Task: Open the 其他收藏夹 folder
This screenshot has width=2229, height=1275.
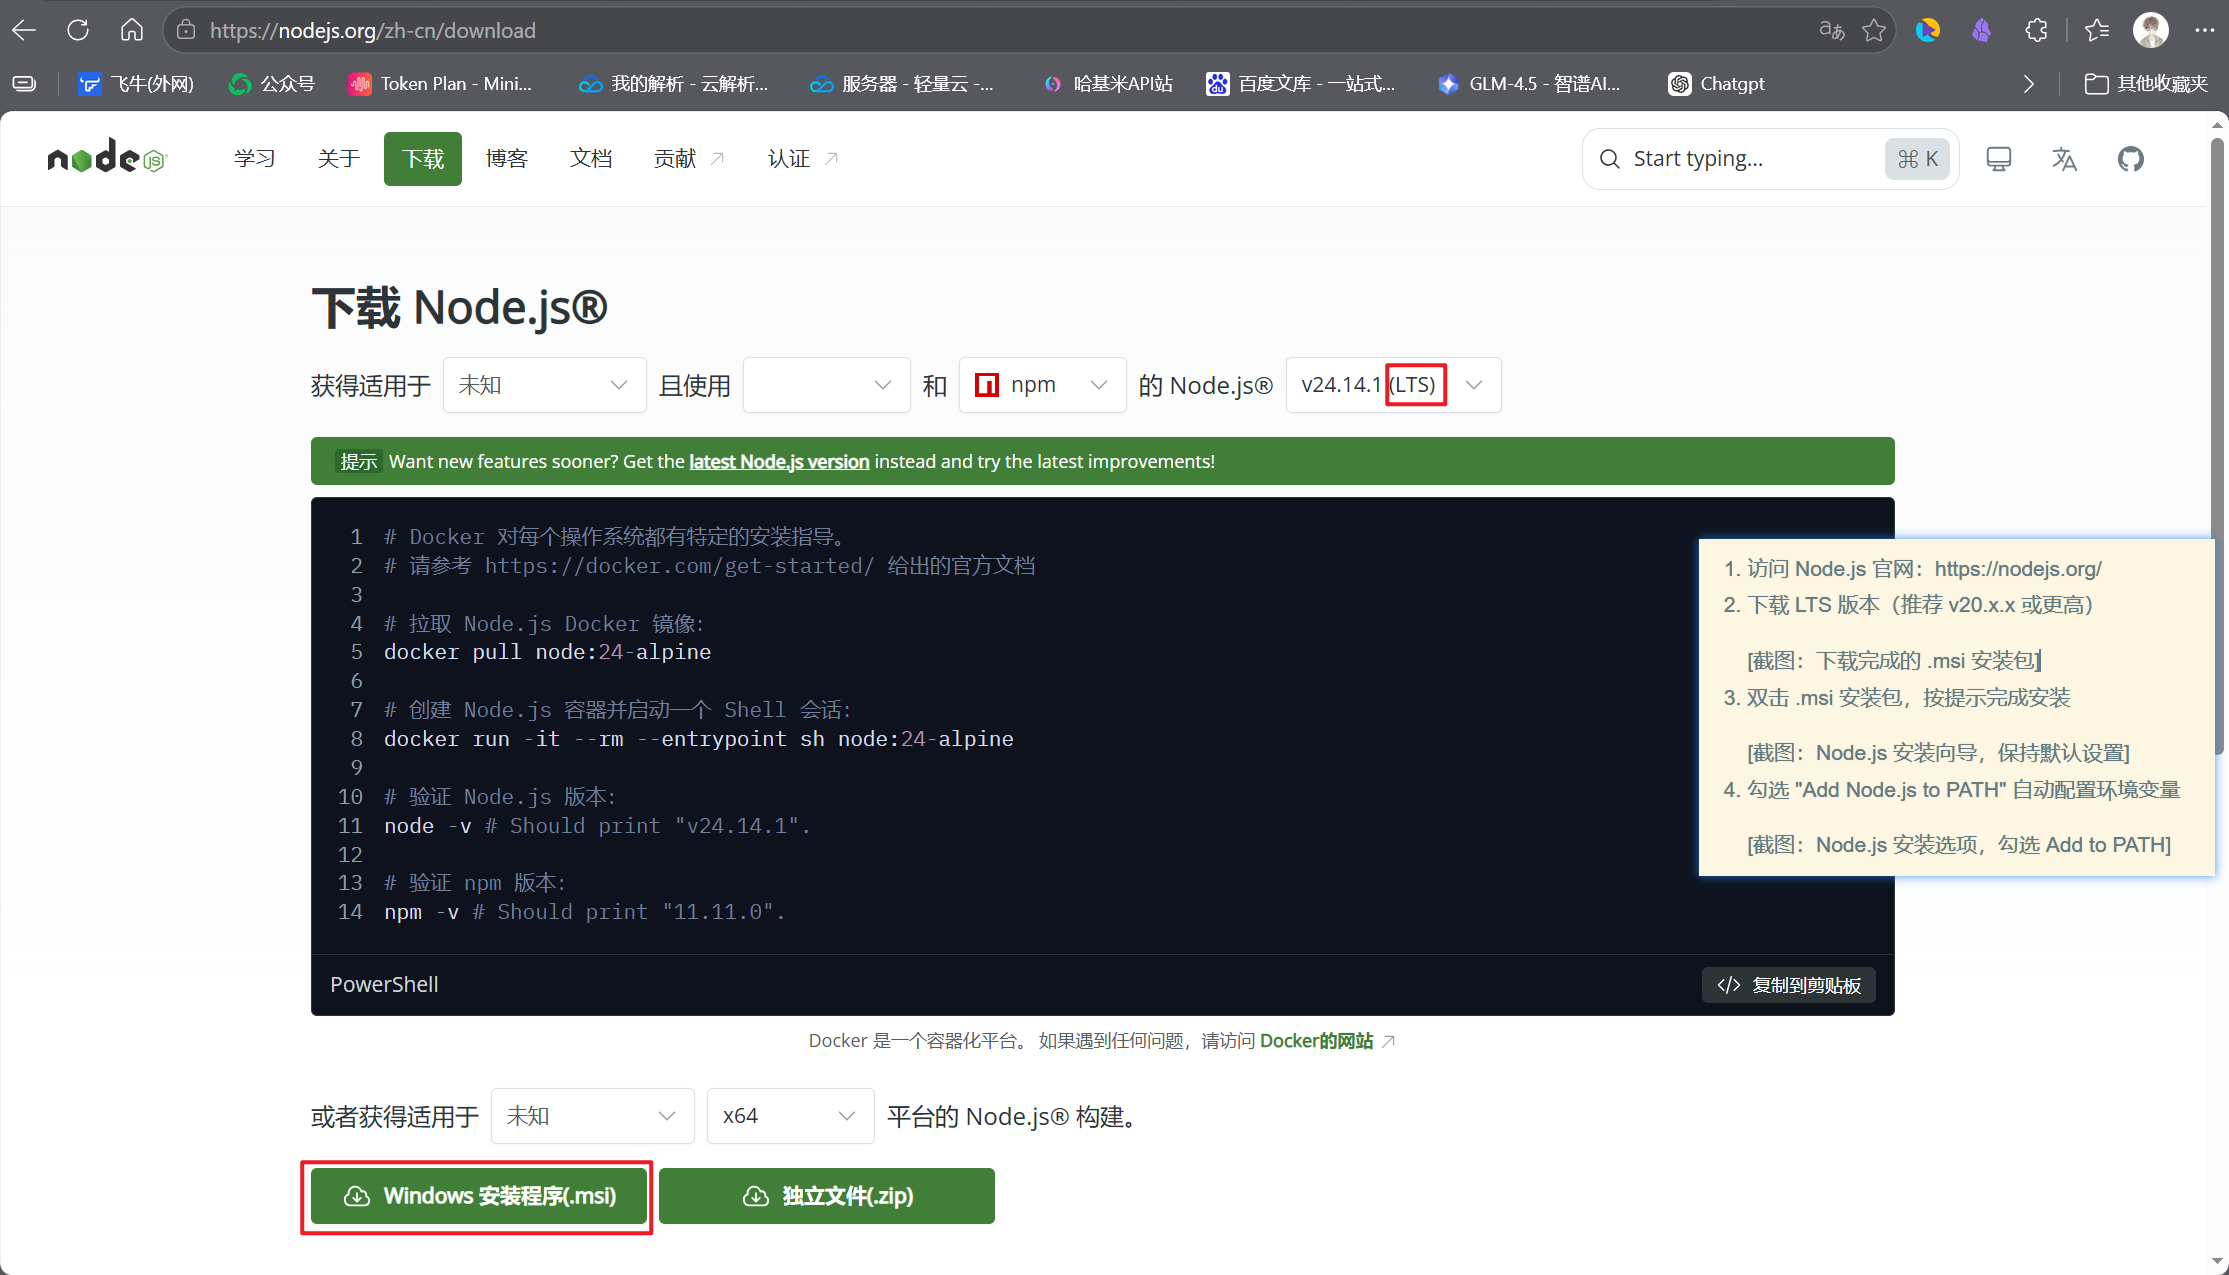Action: tap(2146, 84)
